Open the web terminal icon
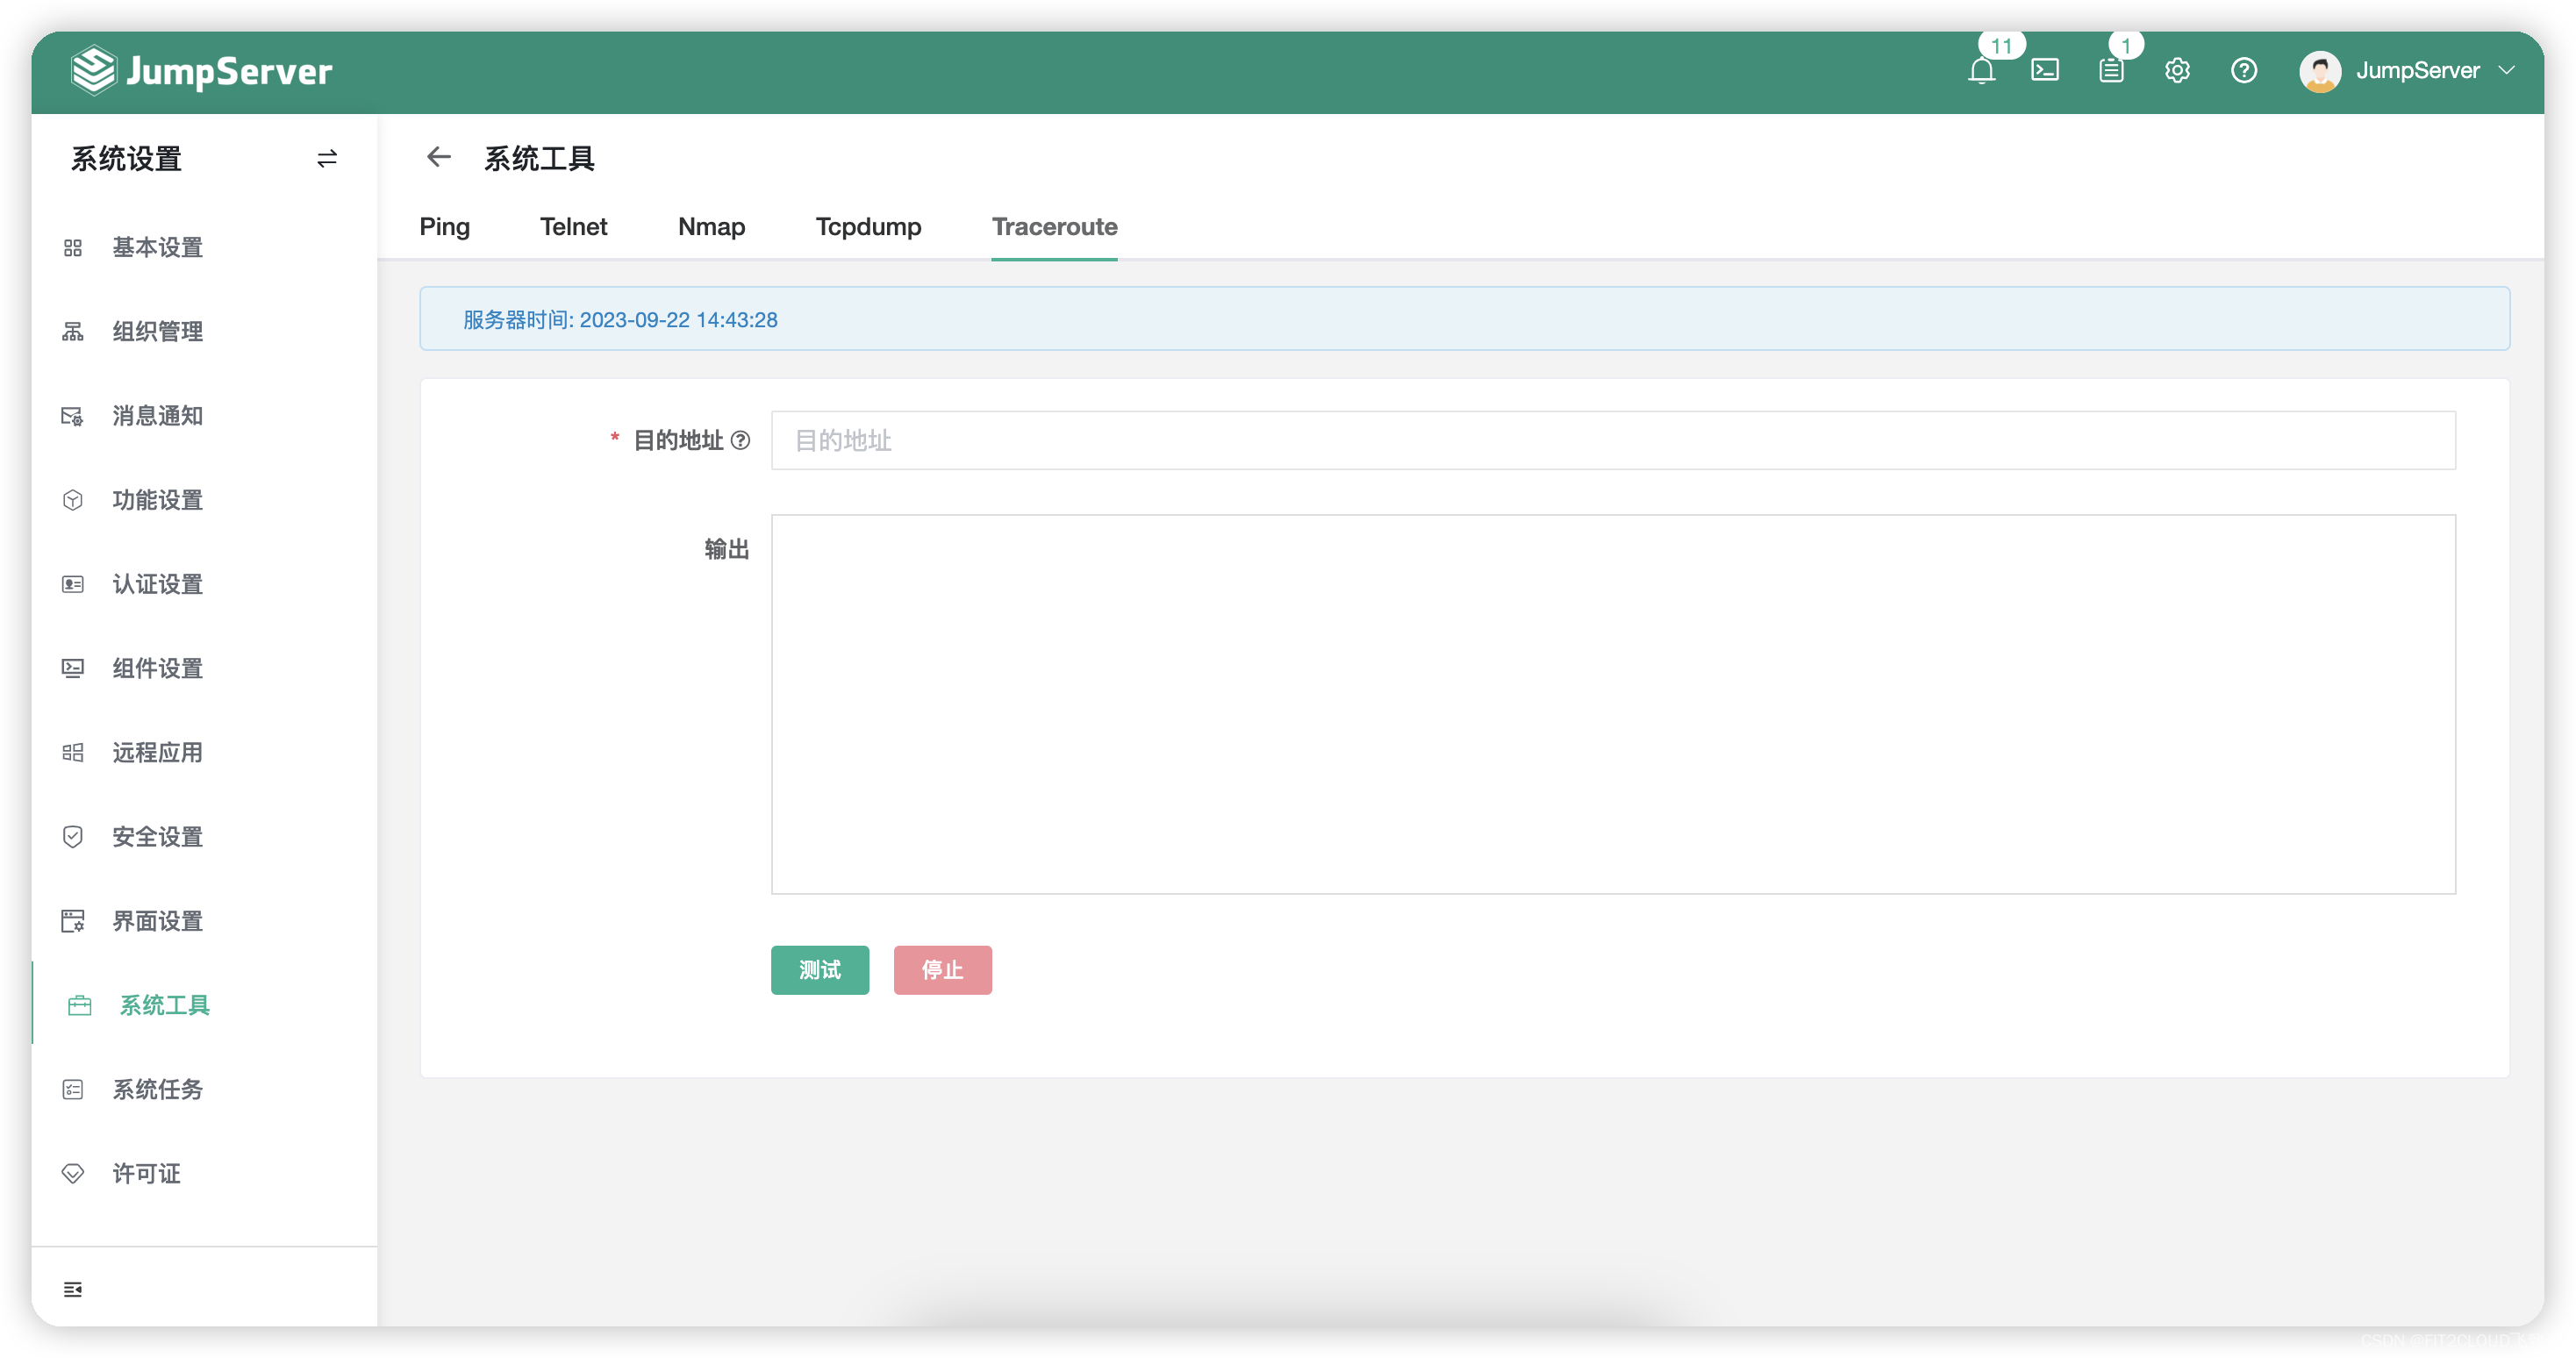Image resolution: width=2576 pixels, height=1358 pixels. click(2045, 71)
